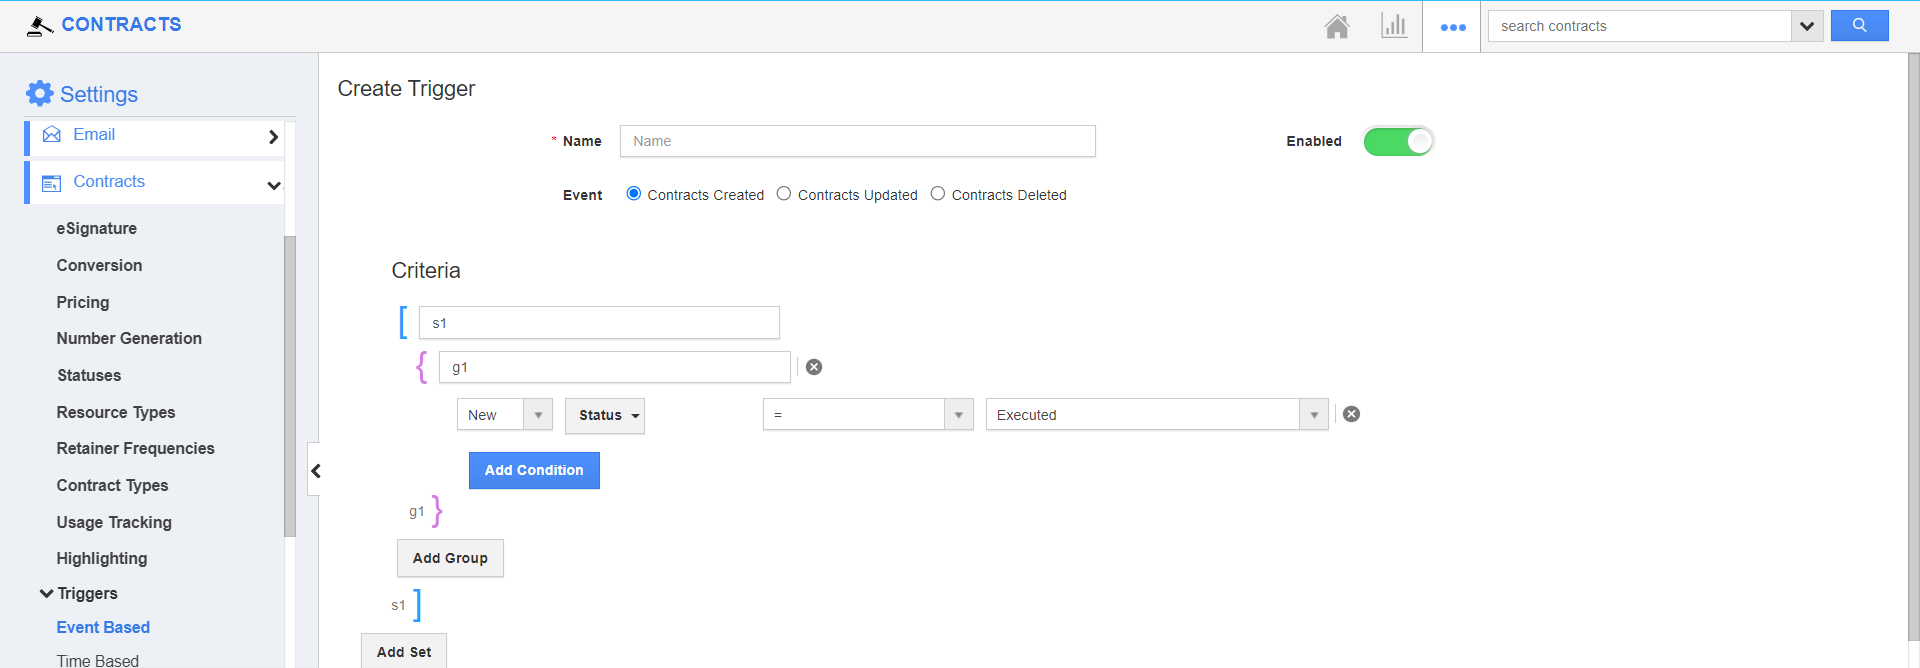Delete the Status condition row
1920x668 pixels.
1351,414
